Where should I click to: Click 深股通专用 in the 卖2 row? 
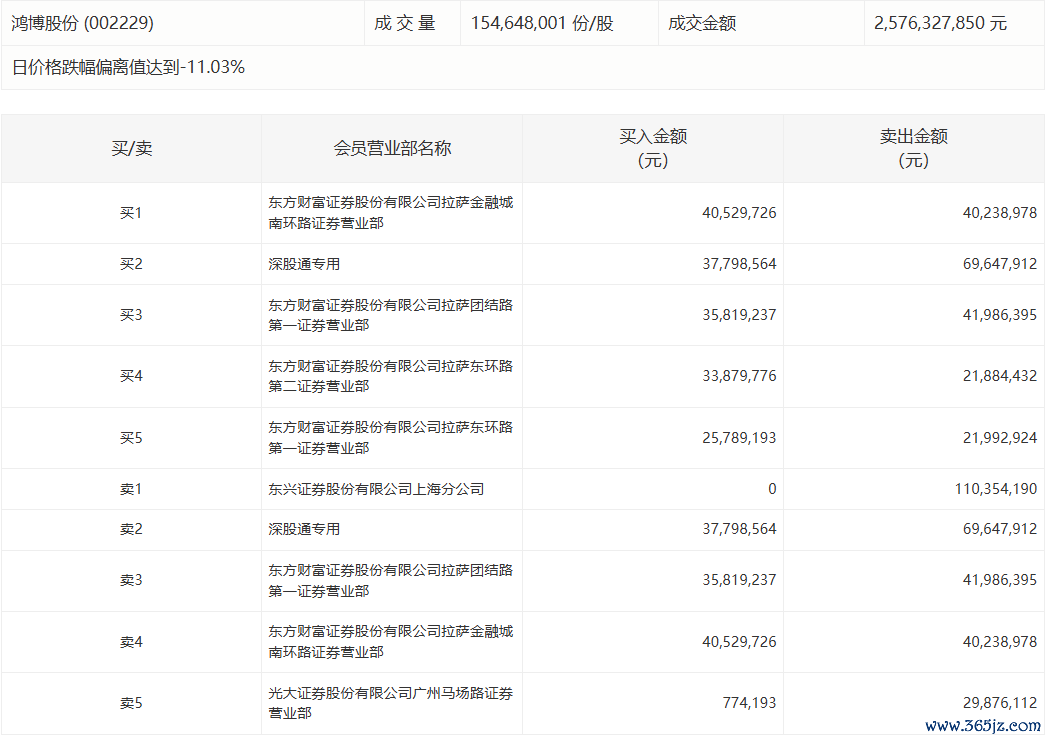tap(304, 529)
